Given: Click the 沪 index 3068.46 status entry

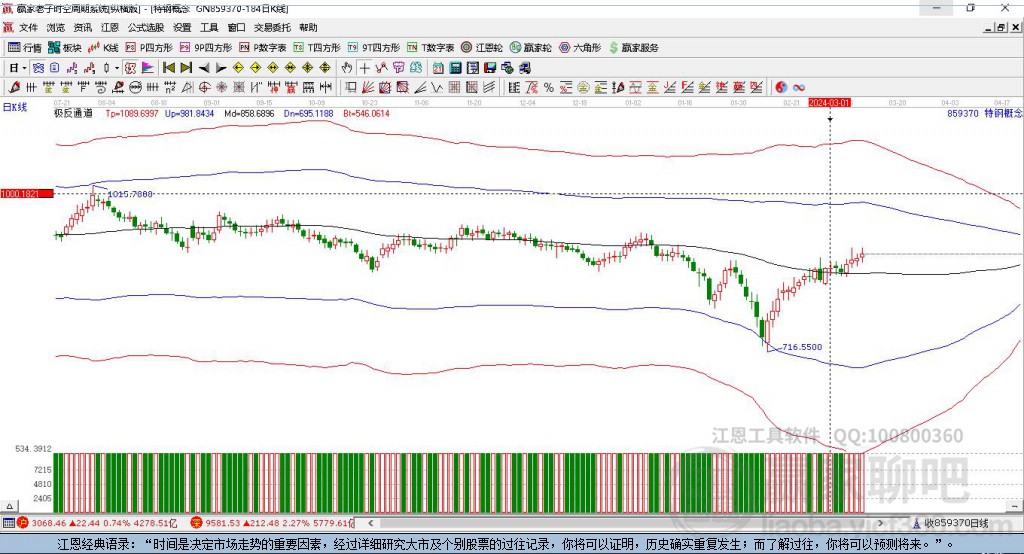Looking at the screenshot, I should [97, 523].
